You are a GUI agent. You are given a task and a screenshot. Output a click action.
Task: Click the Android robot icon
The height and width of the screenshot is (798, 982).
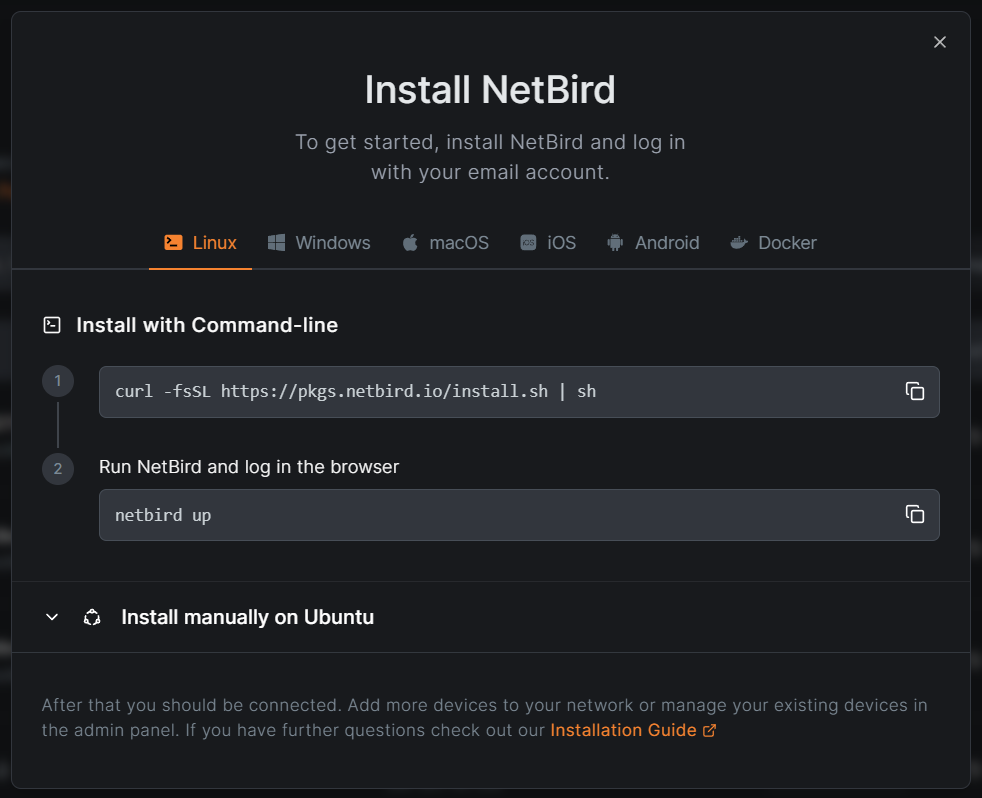click(x=615, y=243)
